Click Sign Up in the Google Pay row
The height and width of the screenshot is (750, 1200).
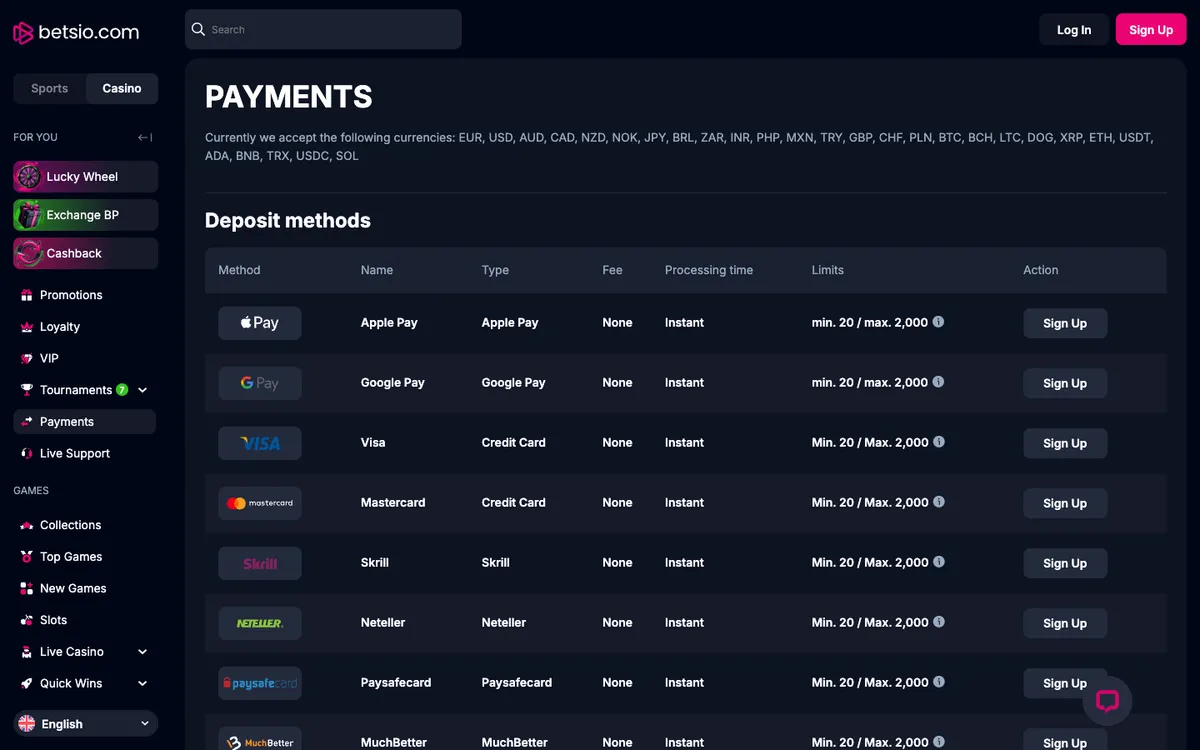tap(1065, 383)
